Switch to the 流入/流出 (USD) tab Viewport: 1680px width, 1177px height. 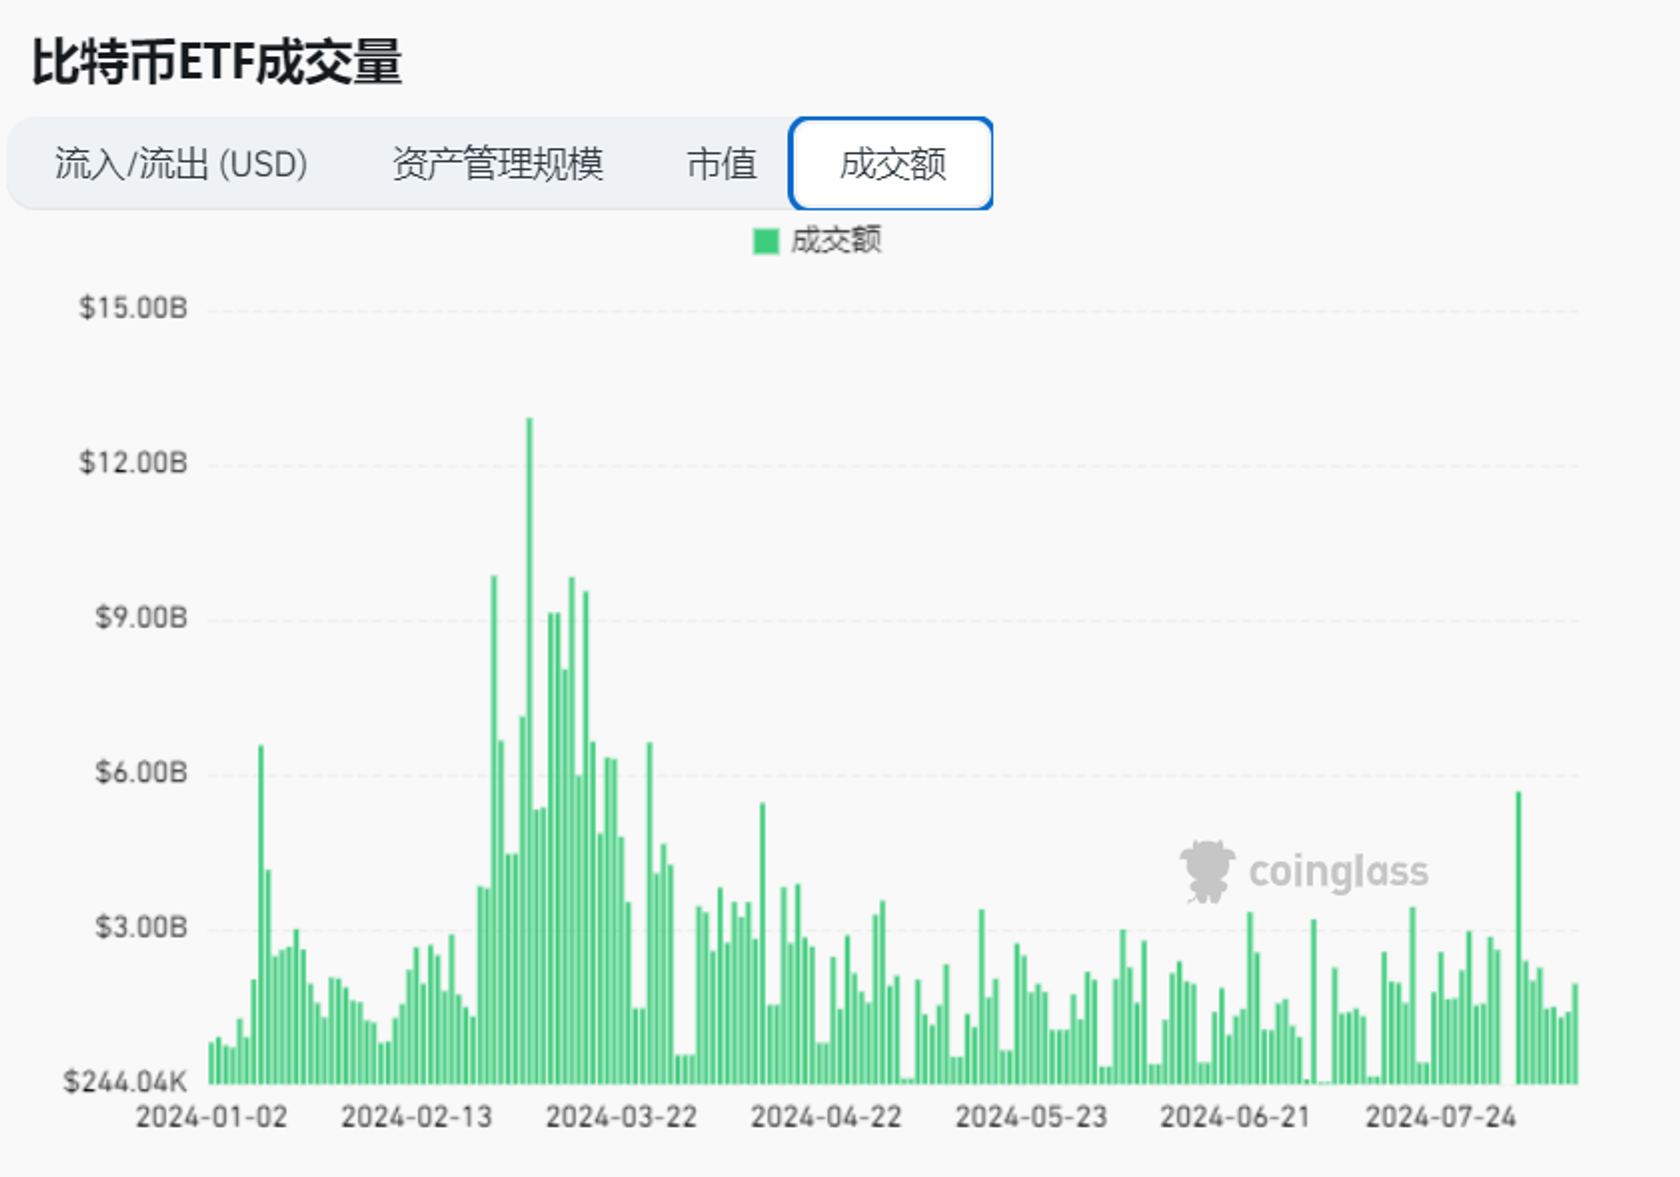[x=181, y=164]
